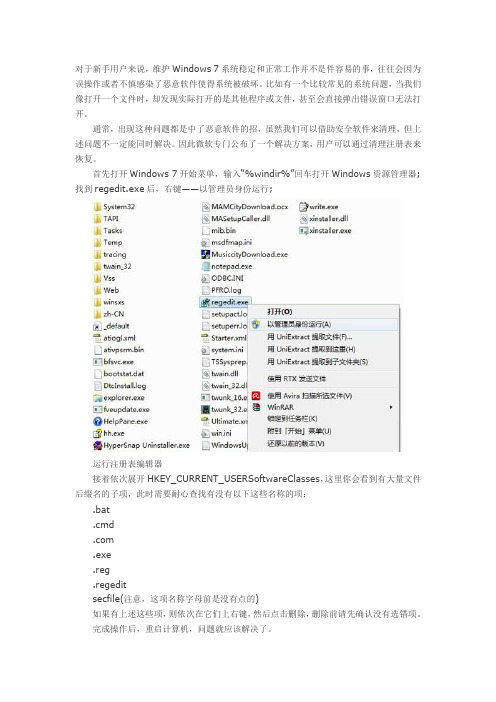Select the Vss folder icon

(x=98, y=278)
